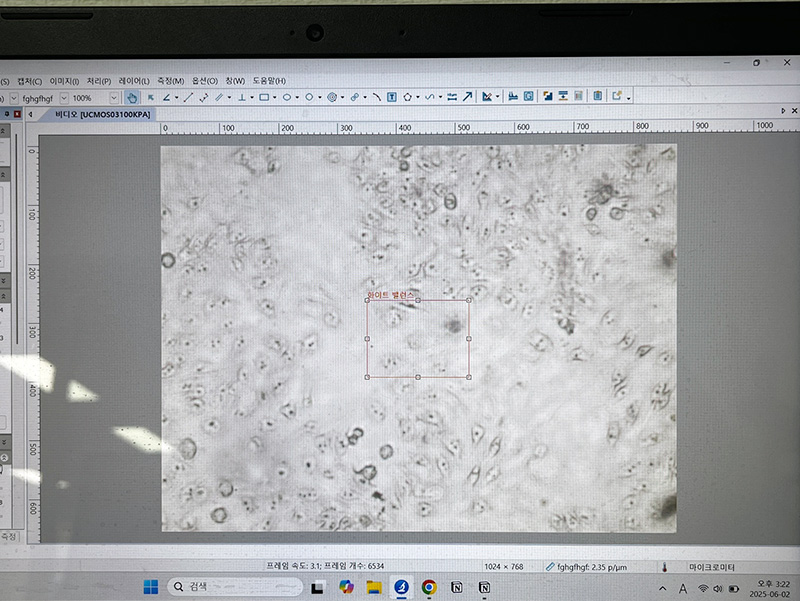This screenshot has height=601, width=800.
Task: Select the straight line measurement tool
Action: 187,98
